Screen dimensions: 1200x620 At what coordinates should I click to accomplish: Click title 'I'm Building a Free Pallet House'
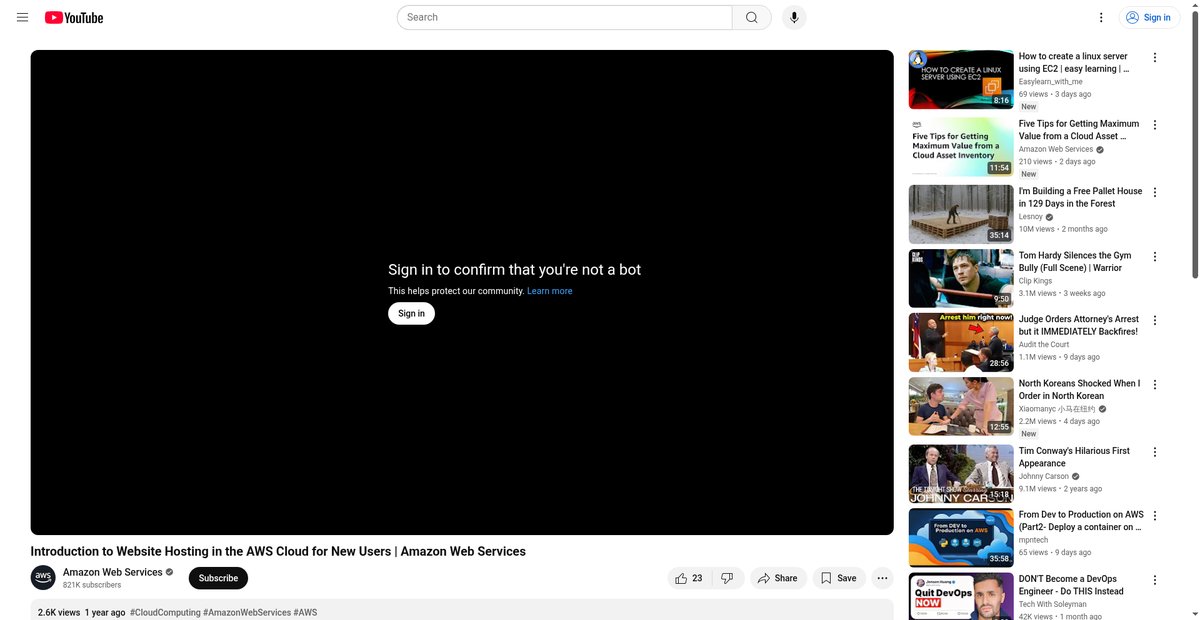click(1080, 197)
